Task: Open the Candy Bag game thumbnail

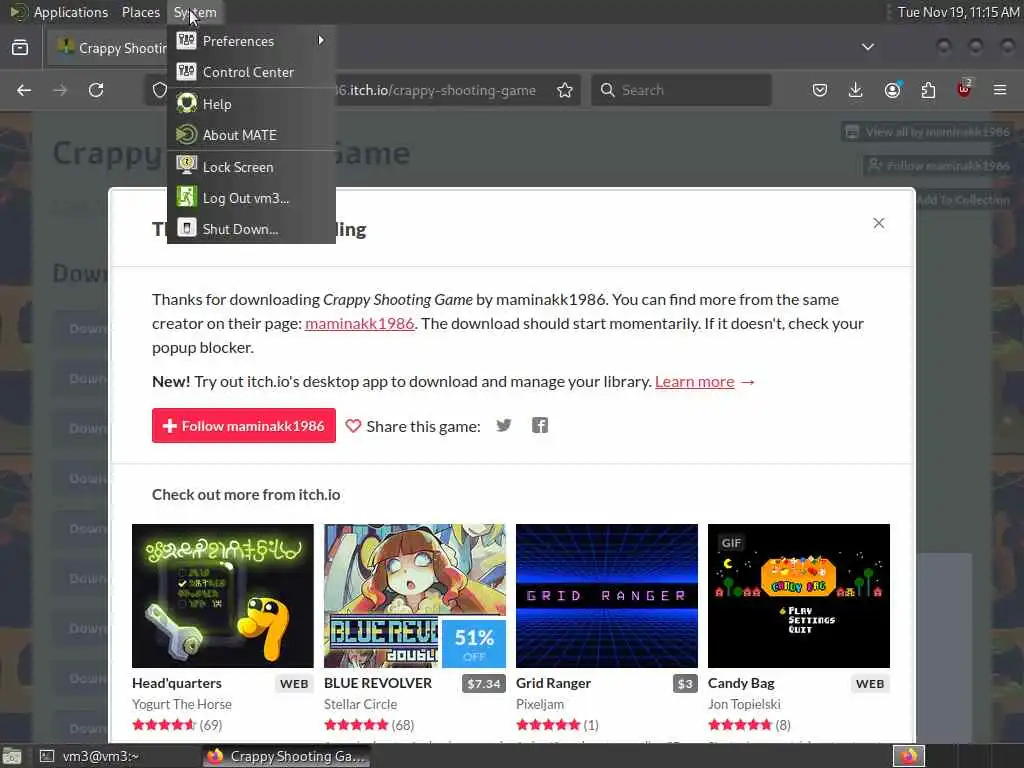Action: [x=799, y=596]
